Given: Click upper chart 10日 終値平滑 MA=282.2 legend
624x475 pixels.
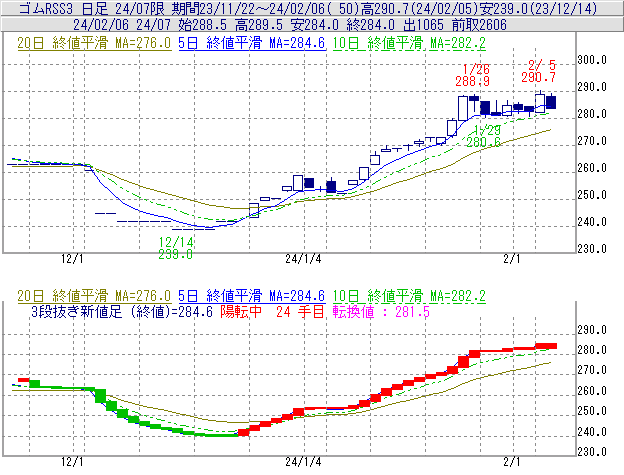Looking at the screenshot, I should [x=409, y=43].
